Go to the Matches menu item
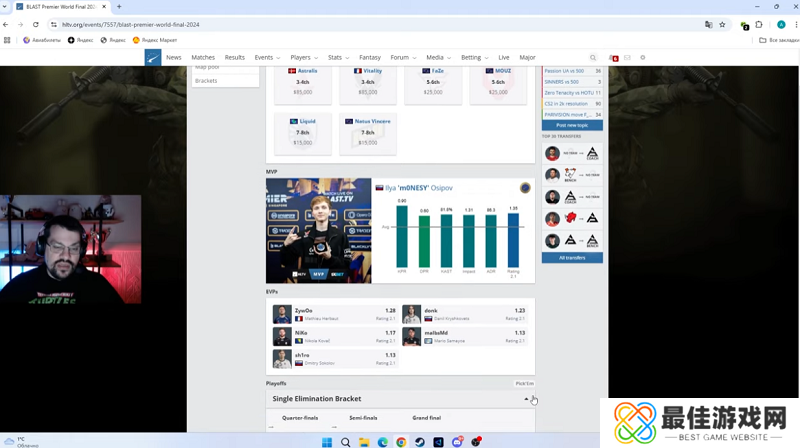 click(203, 58)
